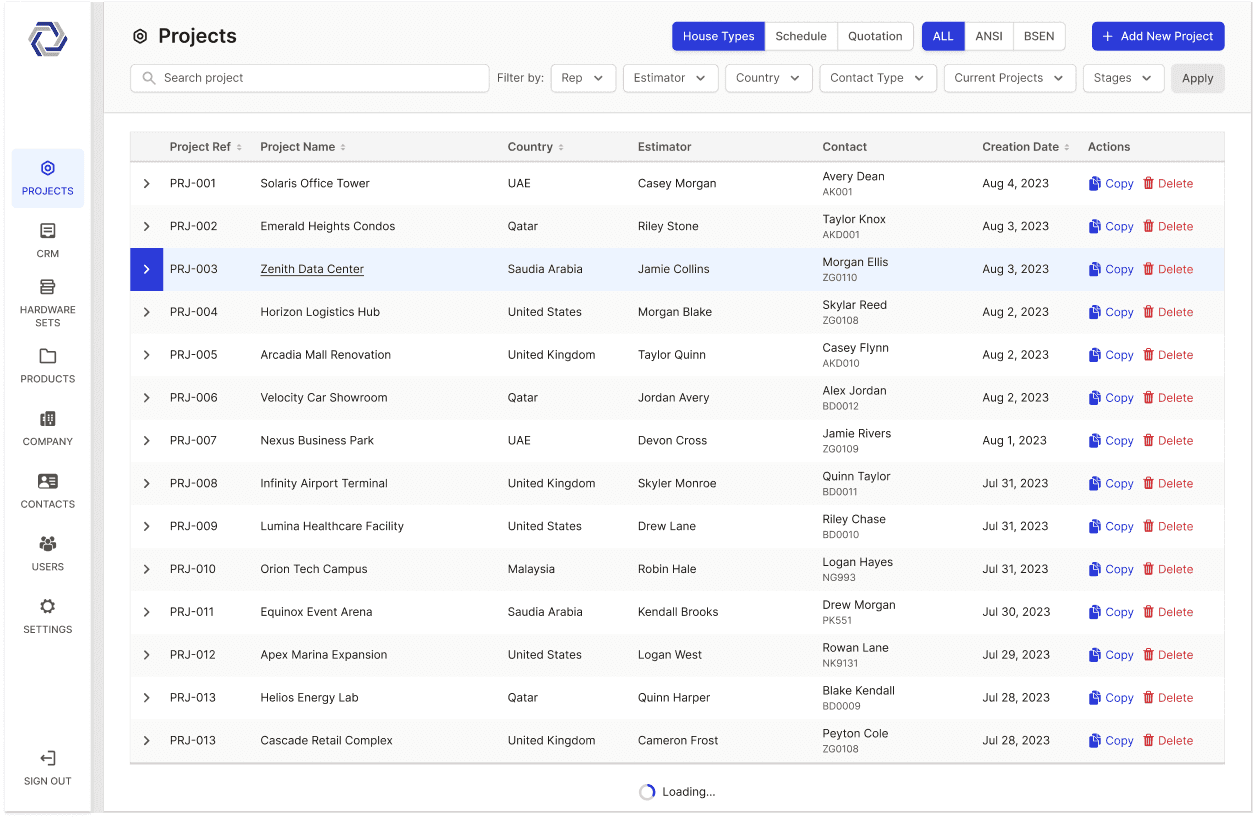The height and width of the screenshot is (823, 1253).
Task: Open the Stages filter dropdown
Action: 1123,78
